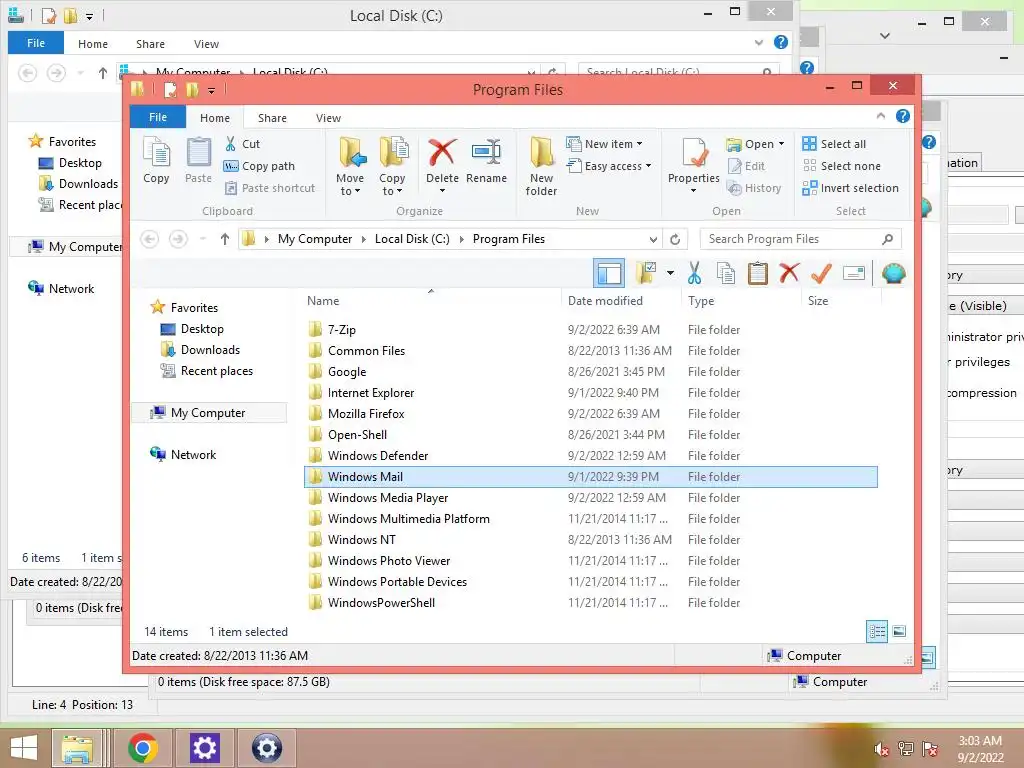Open the Help question mark in Program Files
This screenshot has width=1024, height=768.
coord(903,116)
